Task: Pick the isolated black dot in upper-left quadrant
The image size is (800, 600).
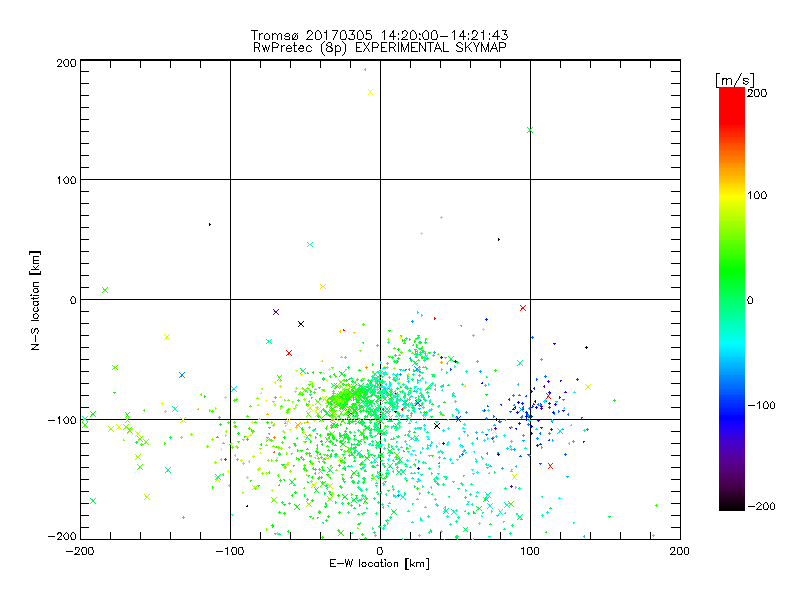Action: click(209, 224)
